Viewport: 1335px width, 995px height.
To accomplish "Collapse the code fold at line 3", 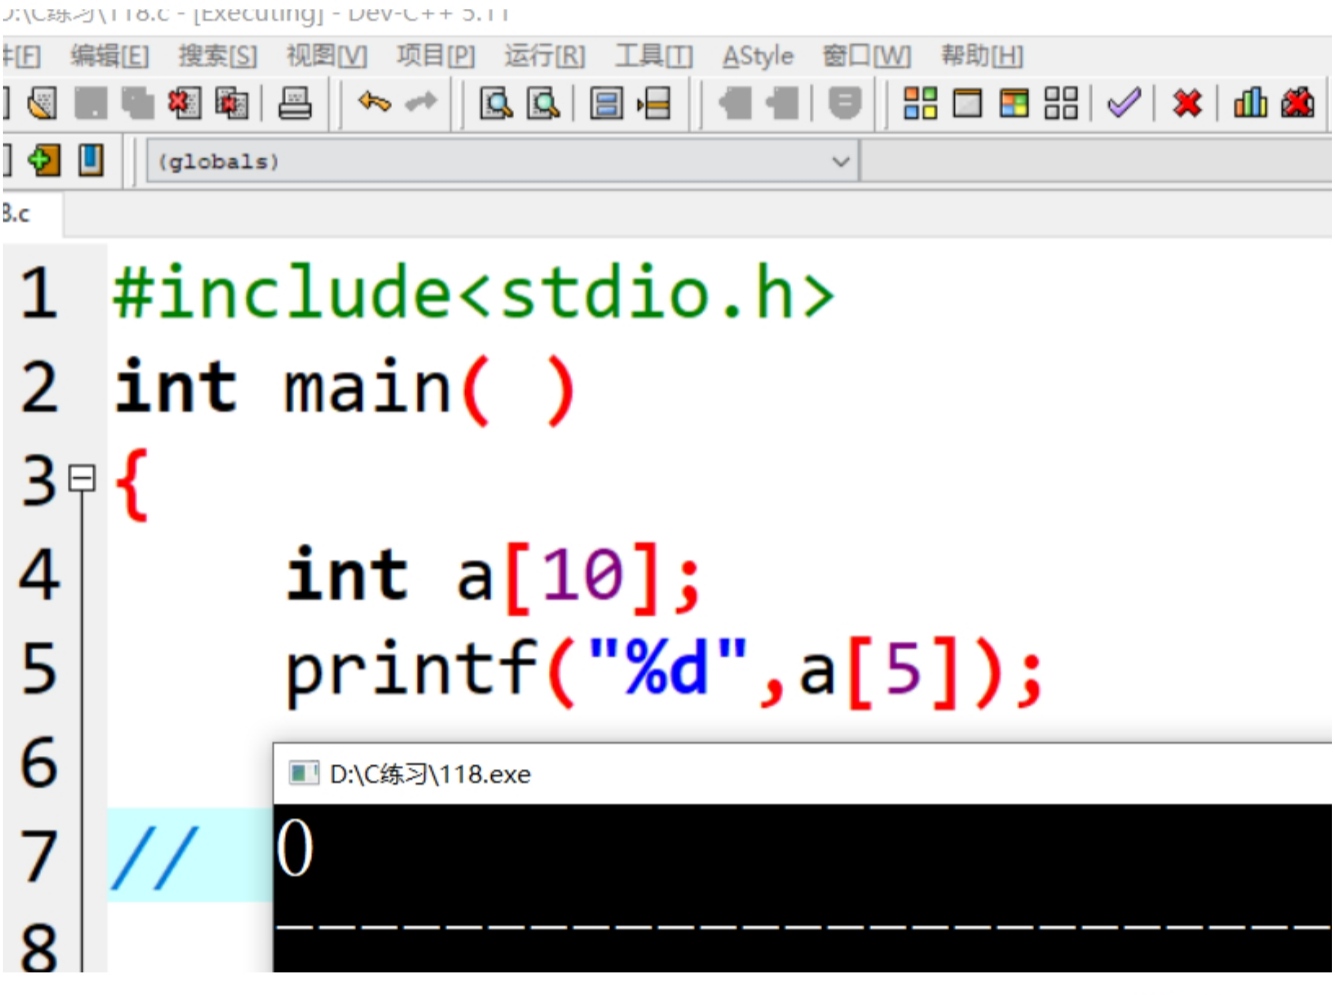I will pos(82,479).
